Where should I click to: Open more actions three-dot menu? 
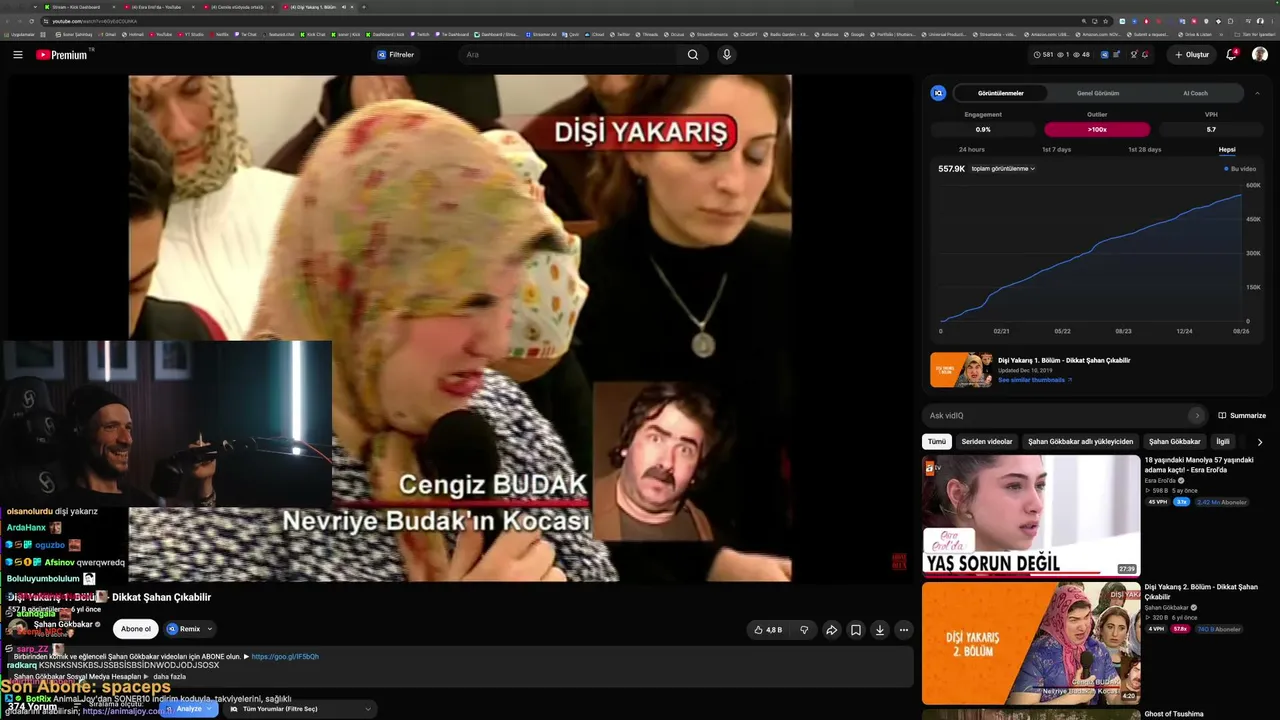(x=904, y=630)
